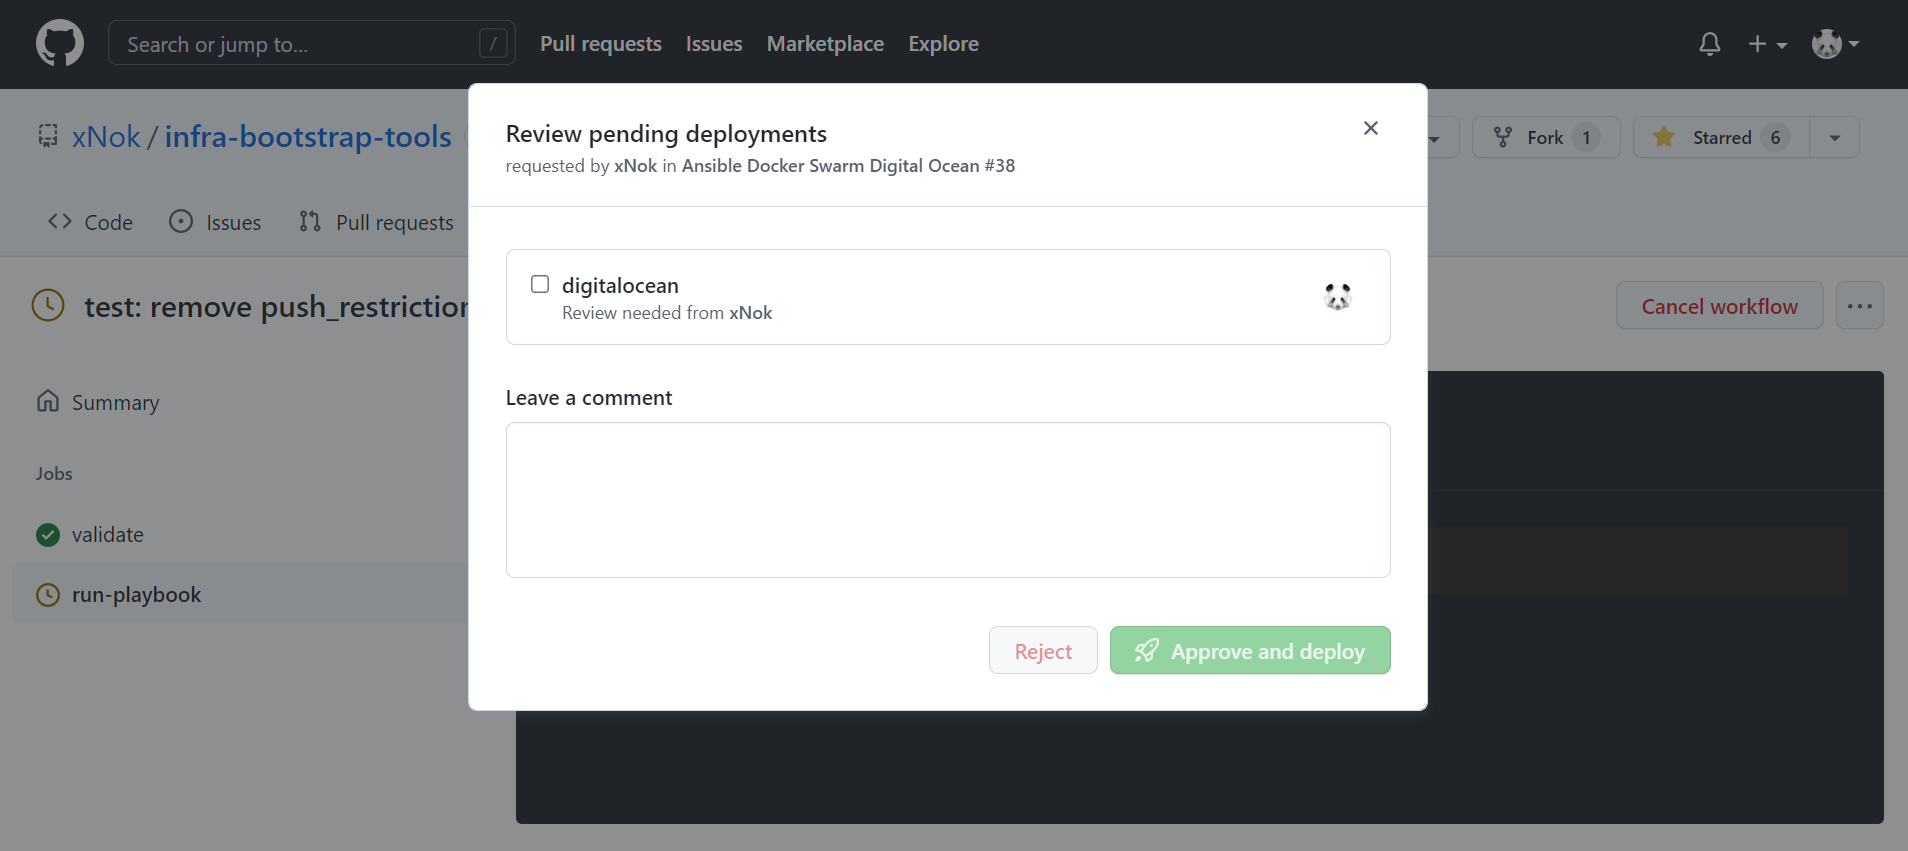Switch to the Code tab

(x=90, y=222)
